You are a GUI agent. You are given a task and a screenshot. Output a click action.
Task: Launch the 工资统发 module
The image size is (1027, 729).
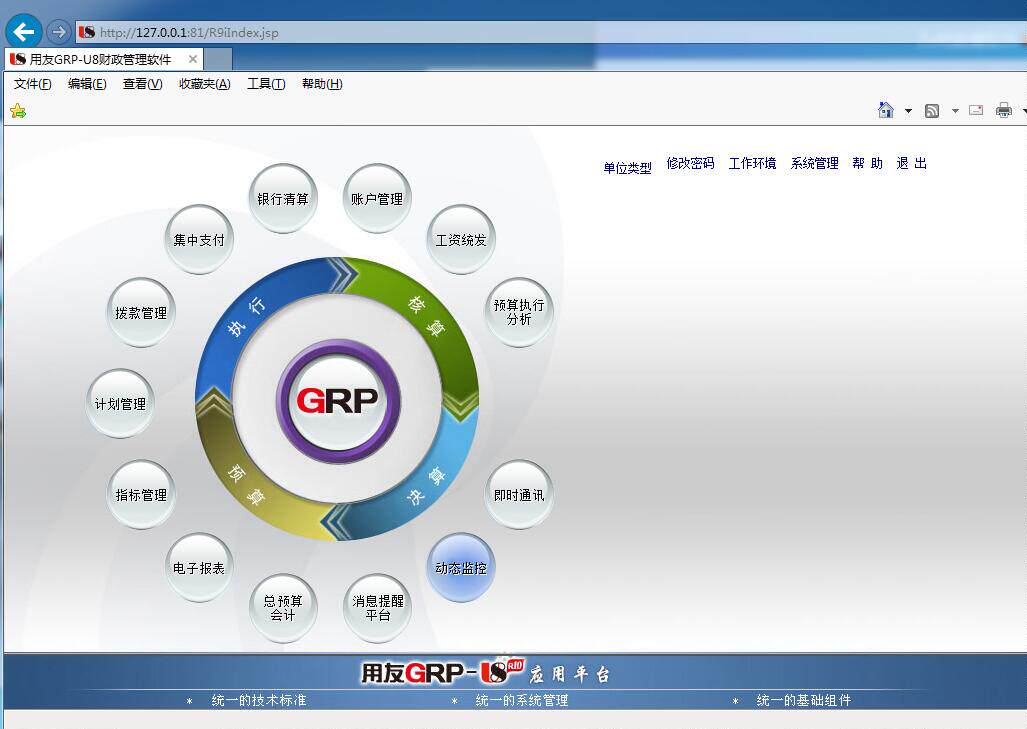click(461, 240)
